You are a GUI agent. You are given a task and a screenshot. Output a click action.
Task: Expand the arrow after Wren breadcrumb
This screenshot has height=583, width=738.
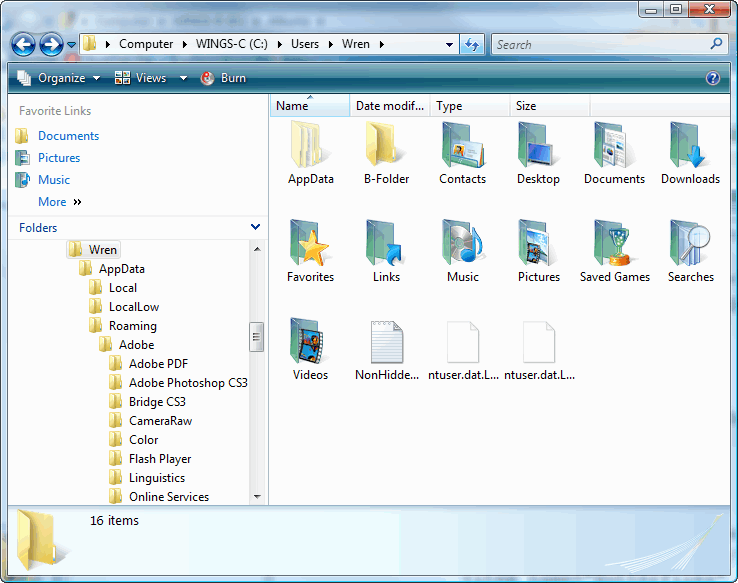382,44
